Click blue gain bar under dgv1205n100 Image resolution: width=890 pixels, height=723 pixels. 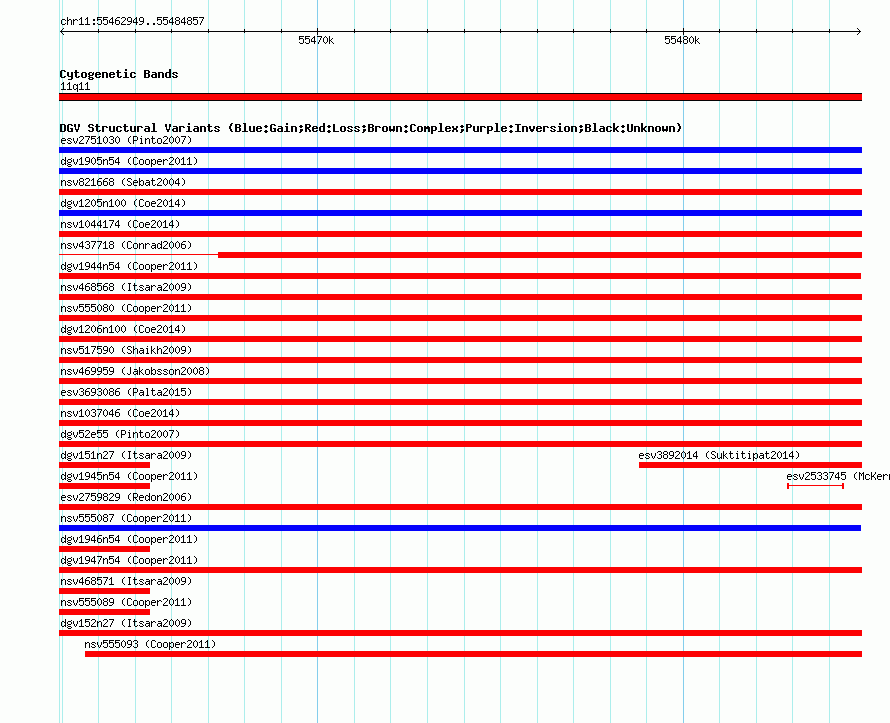(x=460, y=213)
